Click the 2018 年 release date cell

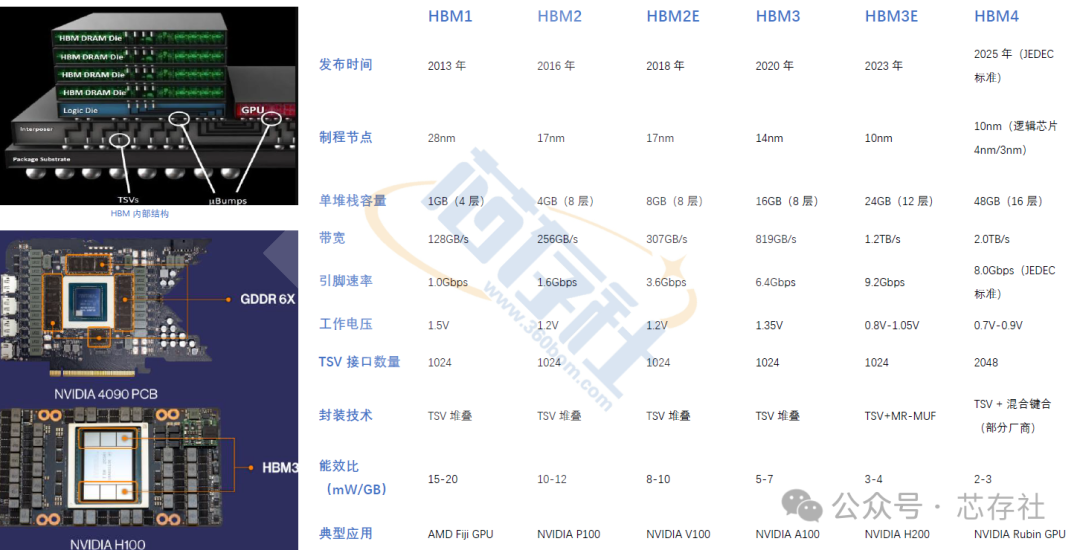coord(665,65)
